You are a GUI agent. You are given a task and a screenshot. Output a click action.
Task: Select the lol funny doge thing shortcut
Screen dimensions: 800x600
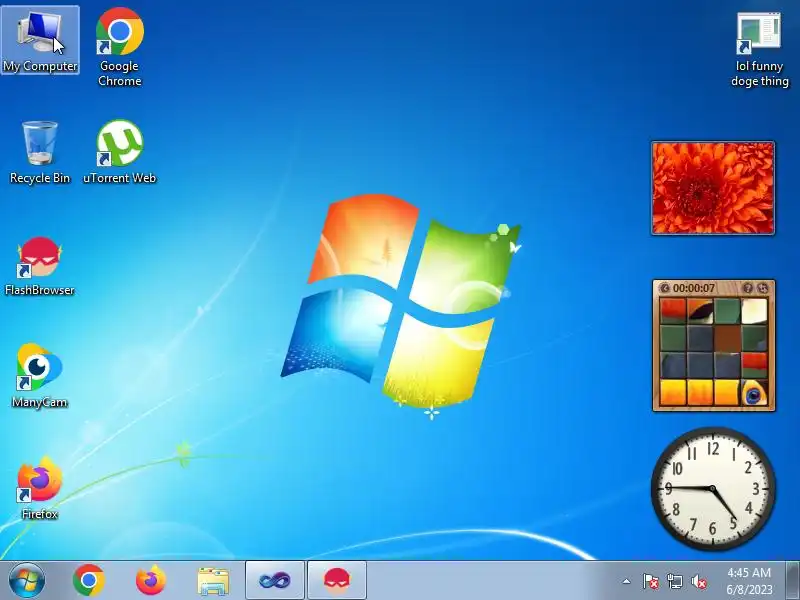tap(759, 49)
